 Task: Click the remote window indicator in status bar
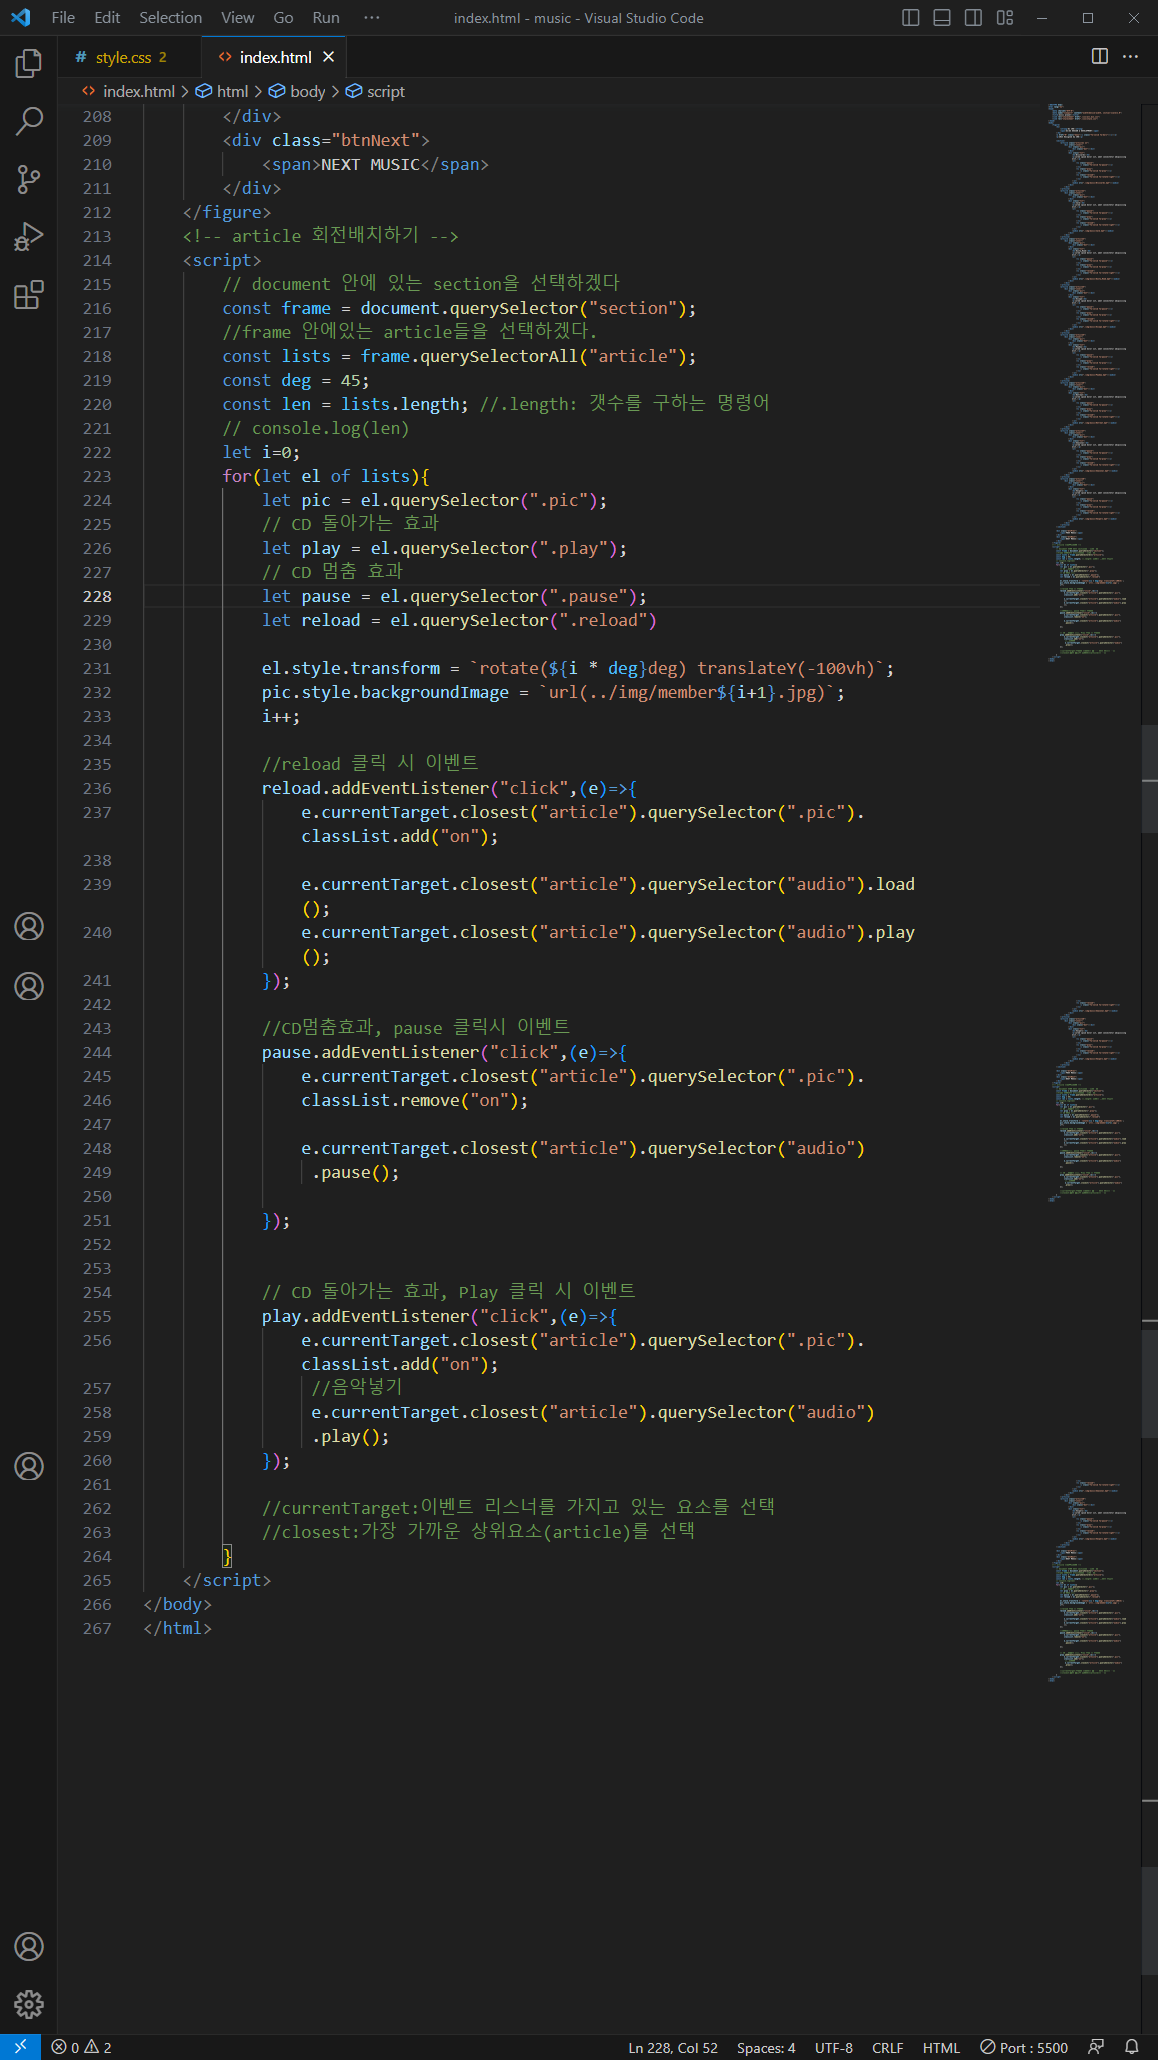click(x=20, y=2047)
